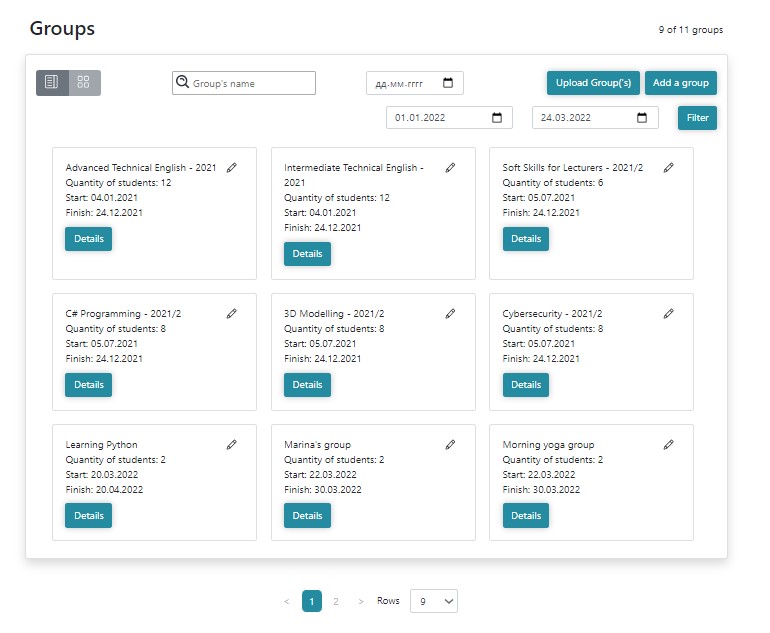This screenshot has height=633, width=770.
Task: Edit C# Programming - 2021/2 group
Action: coord(232,314)
